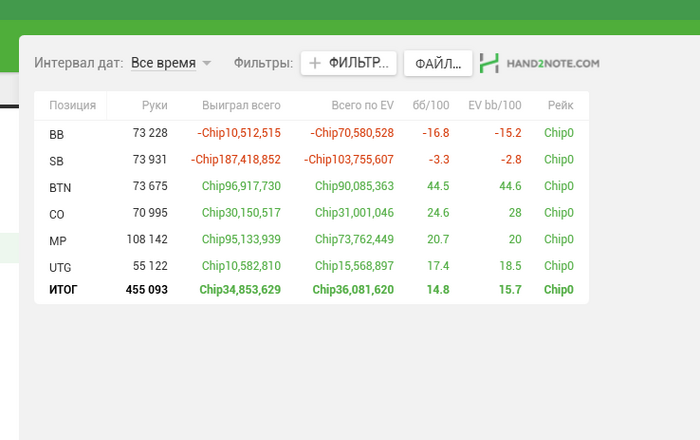Screen dimensions: 700x440
Task: Sort by the бб/100 column header
Action: [x=431, y=105]
